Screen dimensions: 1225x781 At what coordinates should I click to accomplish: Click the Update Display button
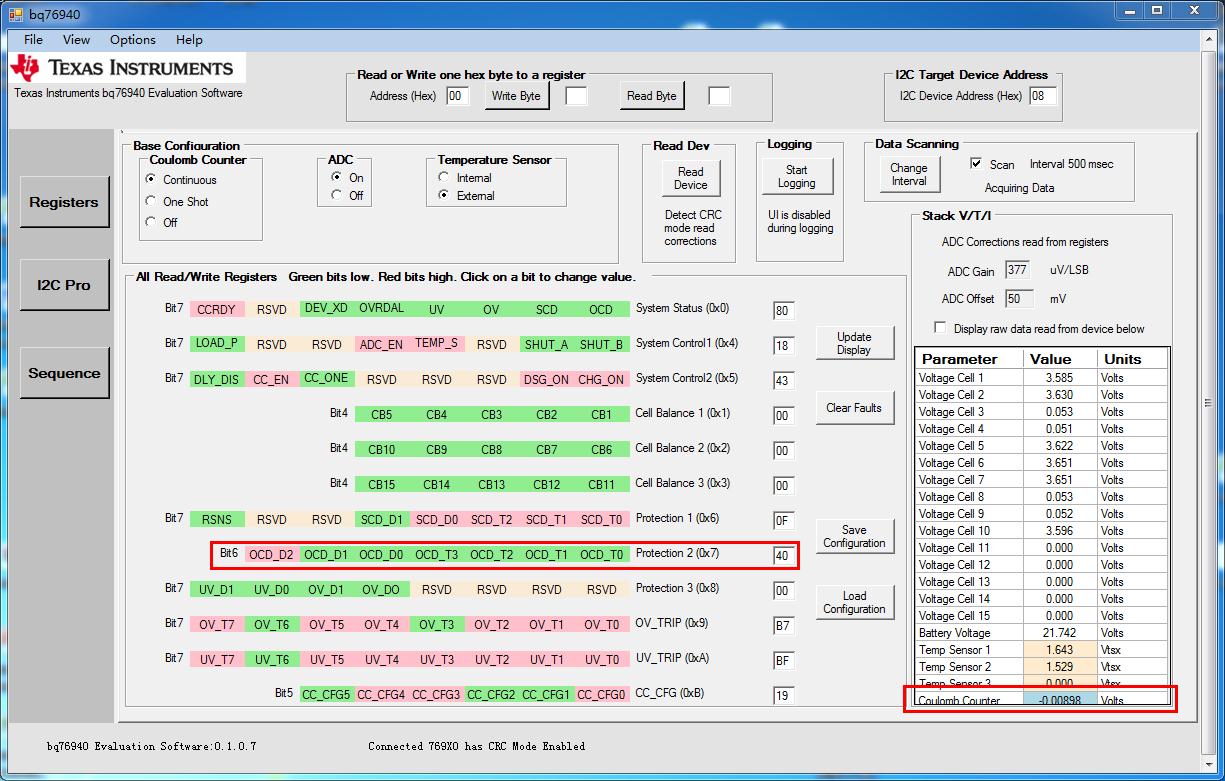click(x=854, y=343)
